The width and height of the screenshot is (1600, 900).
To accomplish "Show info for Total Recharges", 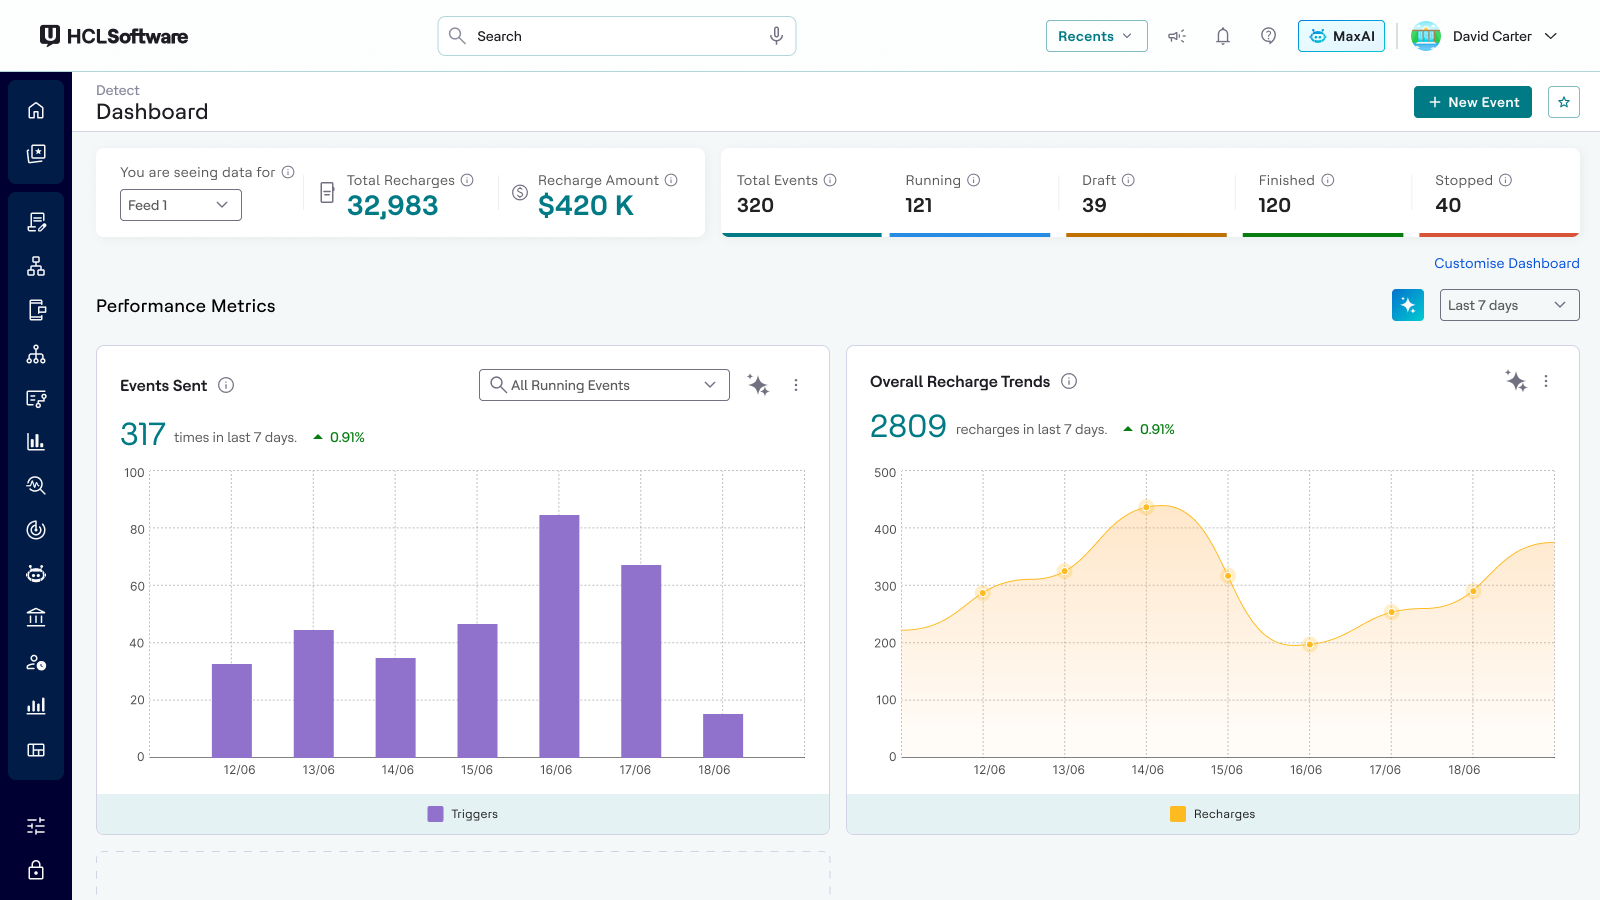I will pos(467,180).
